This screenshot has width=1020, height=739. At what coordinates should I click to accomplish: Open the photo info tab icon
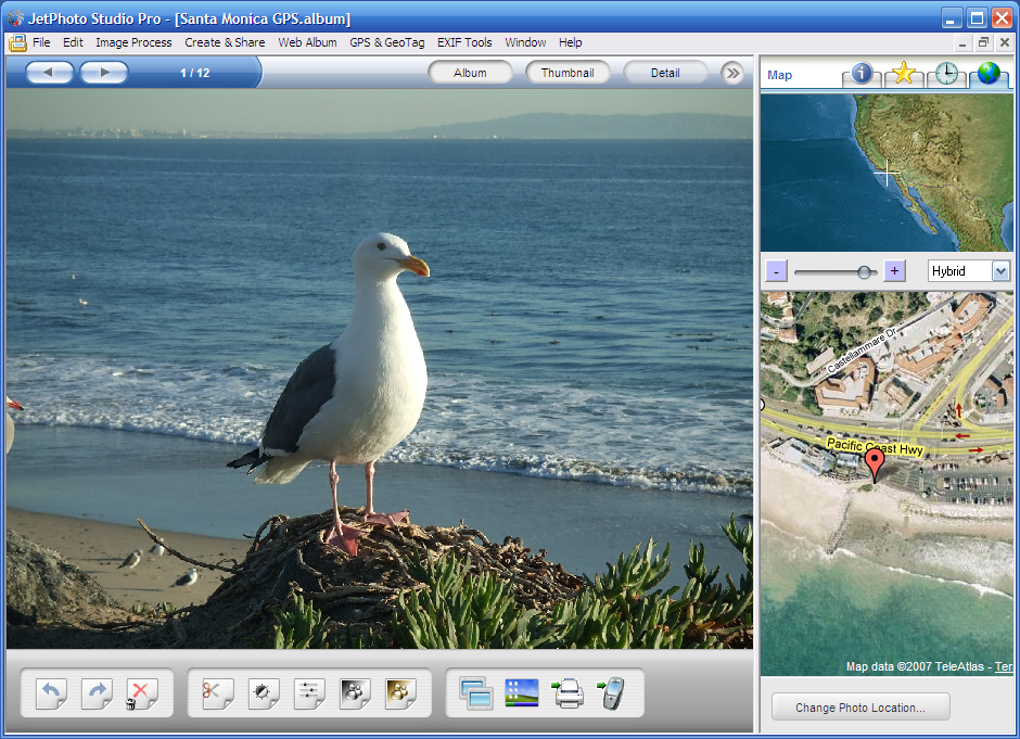pyautogui.click(x=861, y=73)
